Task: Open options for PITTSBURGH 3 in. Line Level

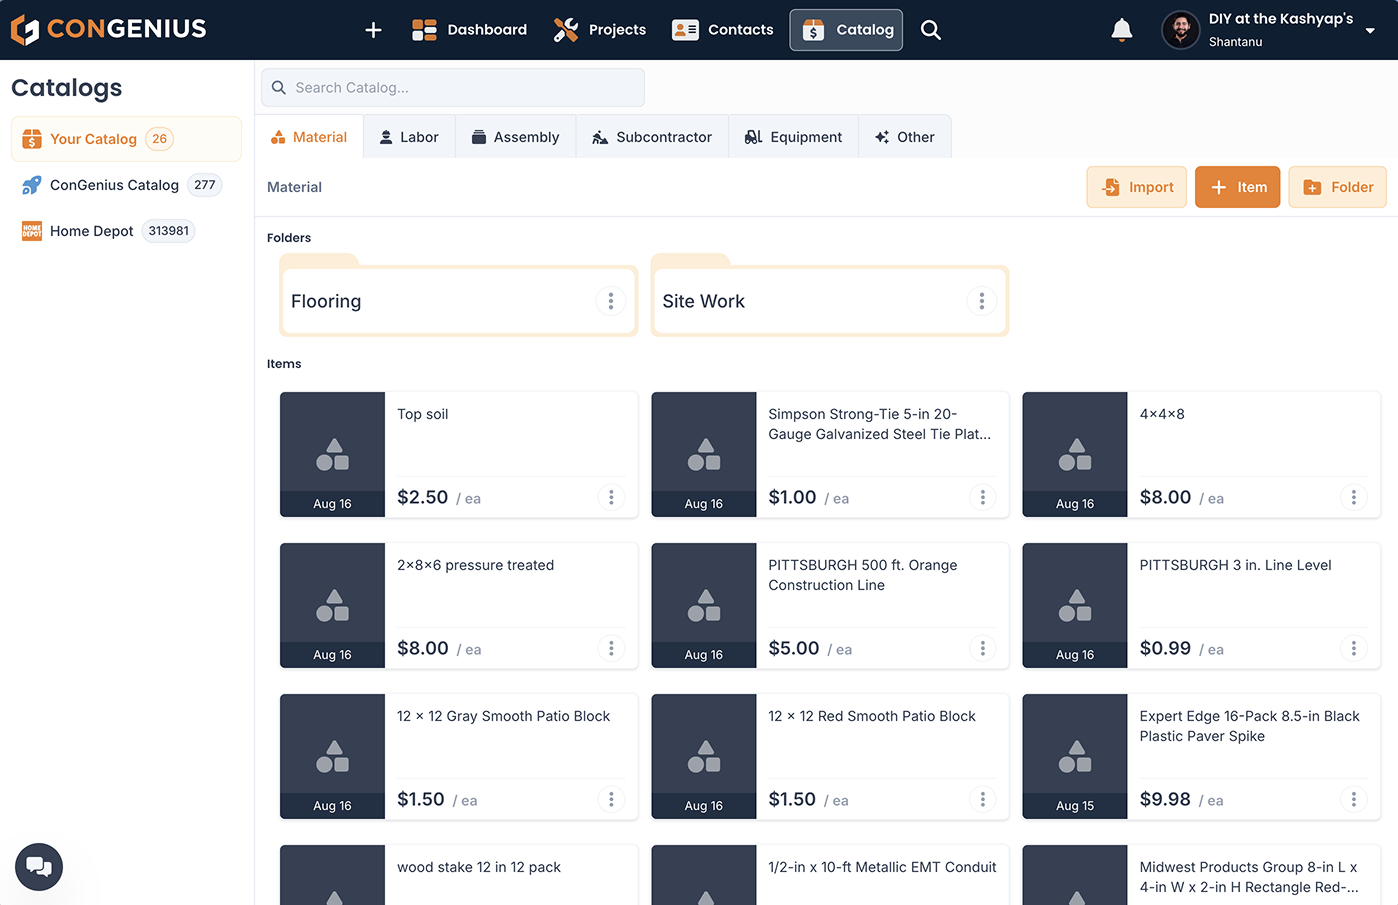Action: coord(1354,648)
